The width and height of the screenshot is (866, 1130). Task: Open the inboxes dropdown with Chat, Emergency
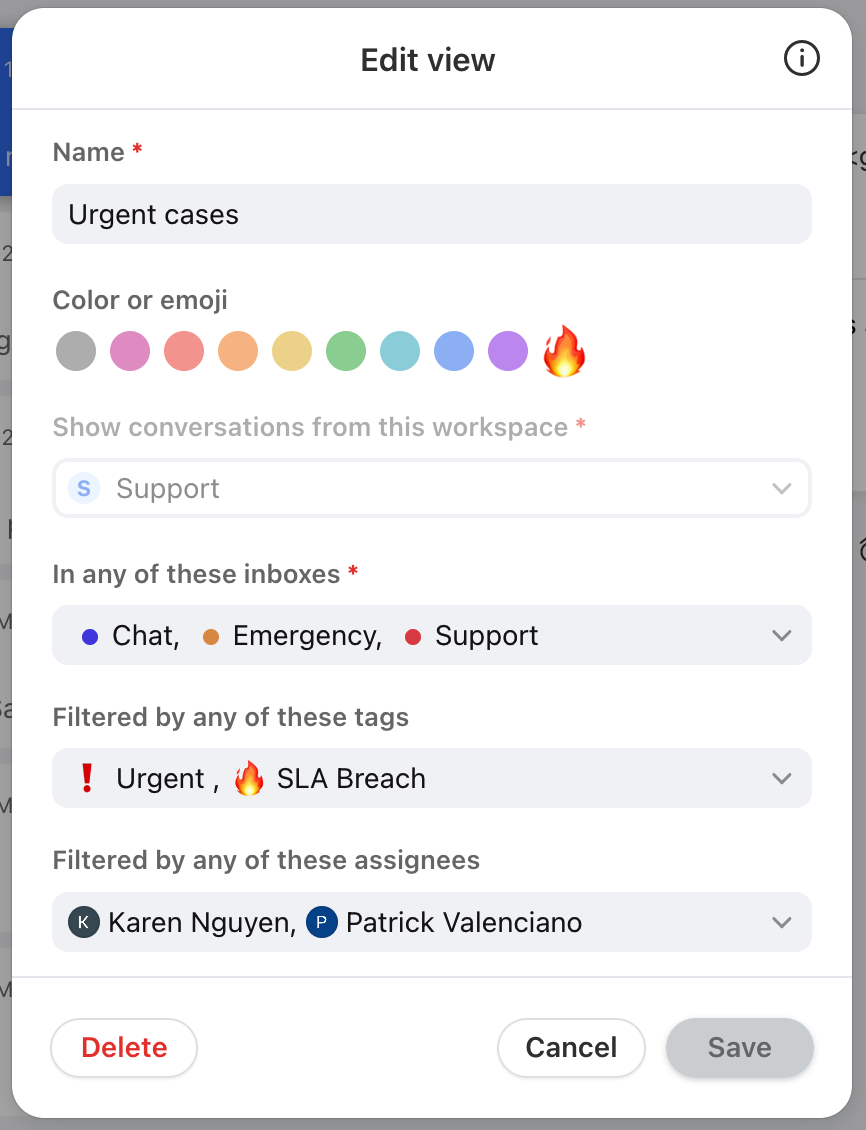432,635
